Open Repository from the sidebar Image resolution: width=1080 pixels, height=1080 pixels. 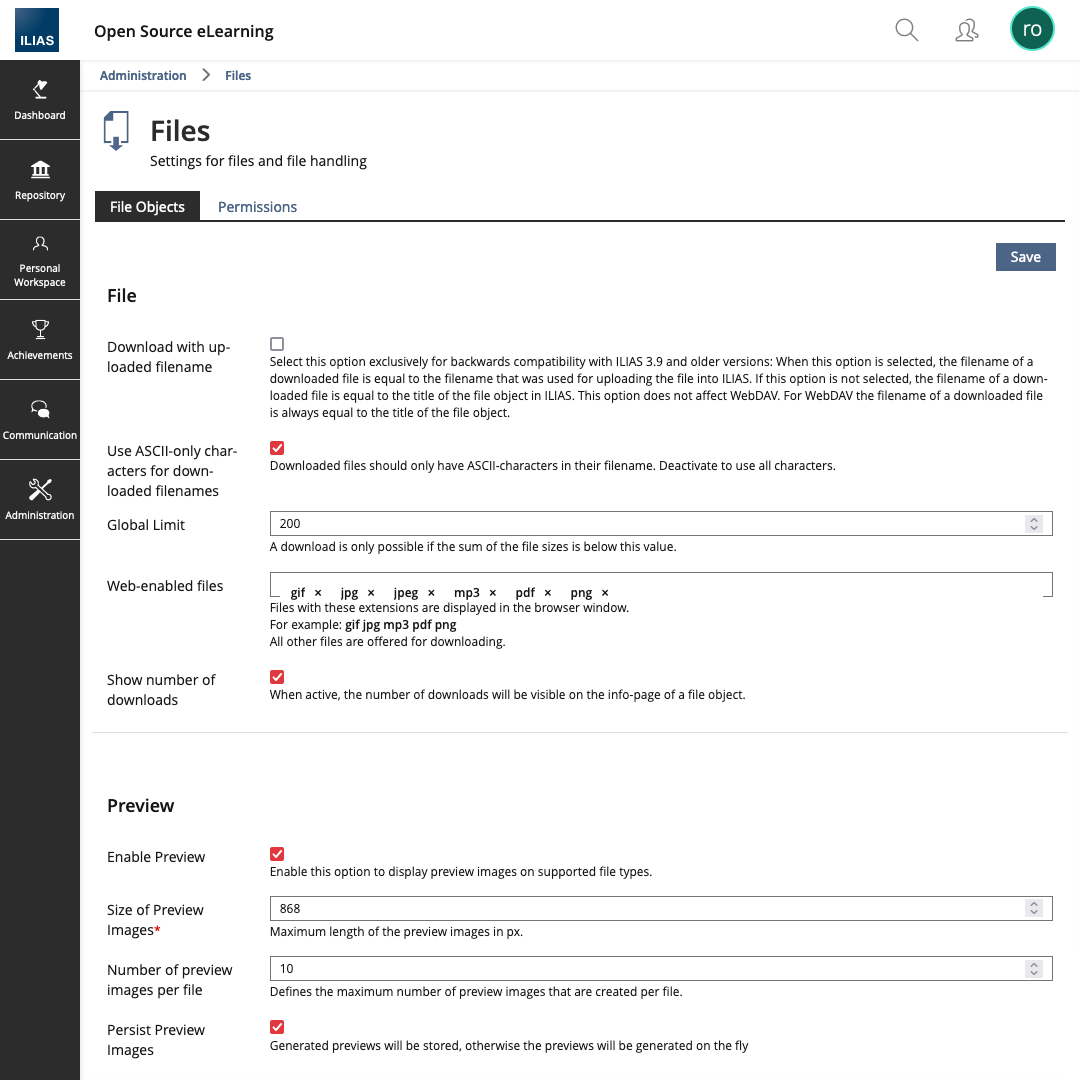click(x=40, y=180)
